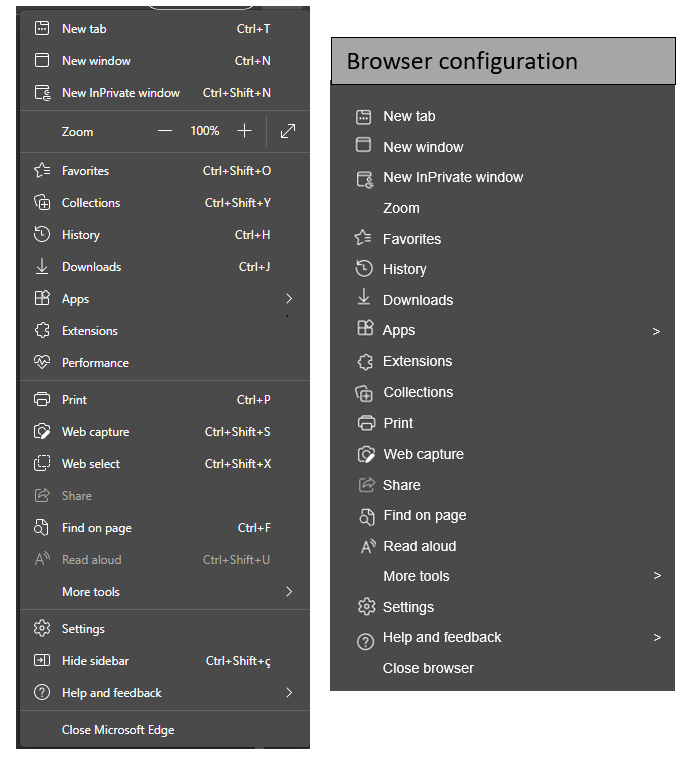This screenshot has width=691, height=776.
Task: Click Favorites star icon in Edge menu
Action: 42,171
